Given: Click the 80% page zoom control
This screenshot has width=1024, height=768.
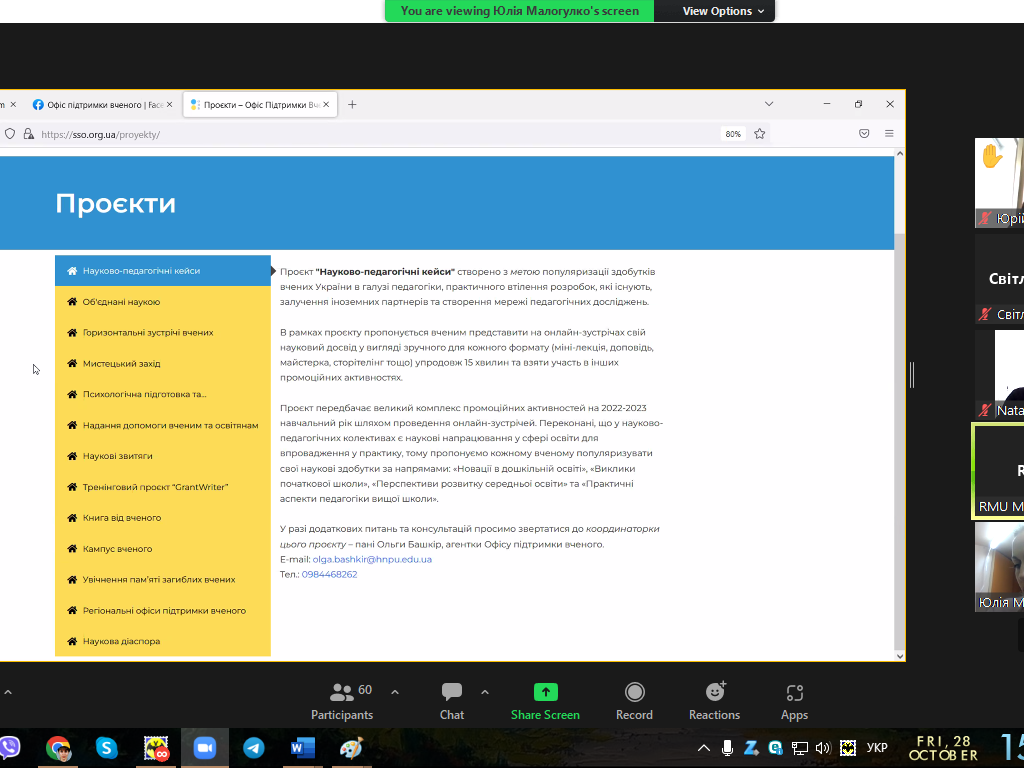Looking at the screenshot, I should point(732,133).
